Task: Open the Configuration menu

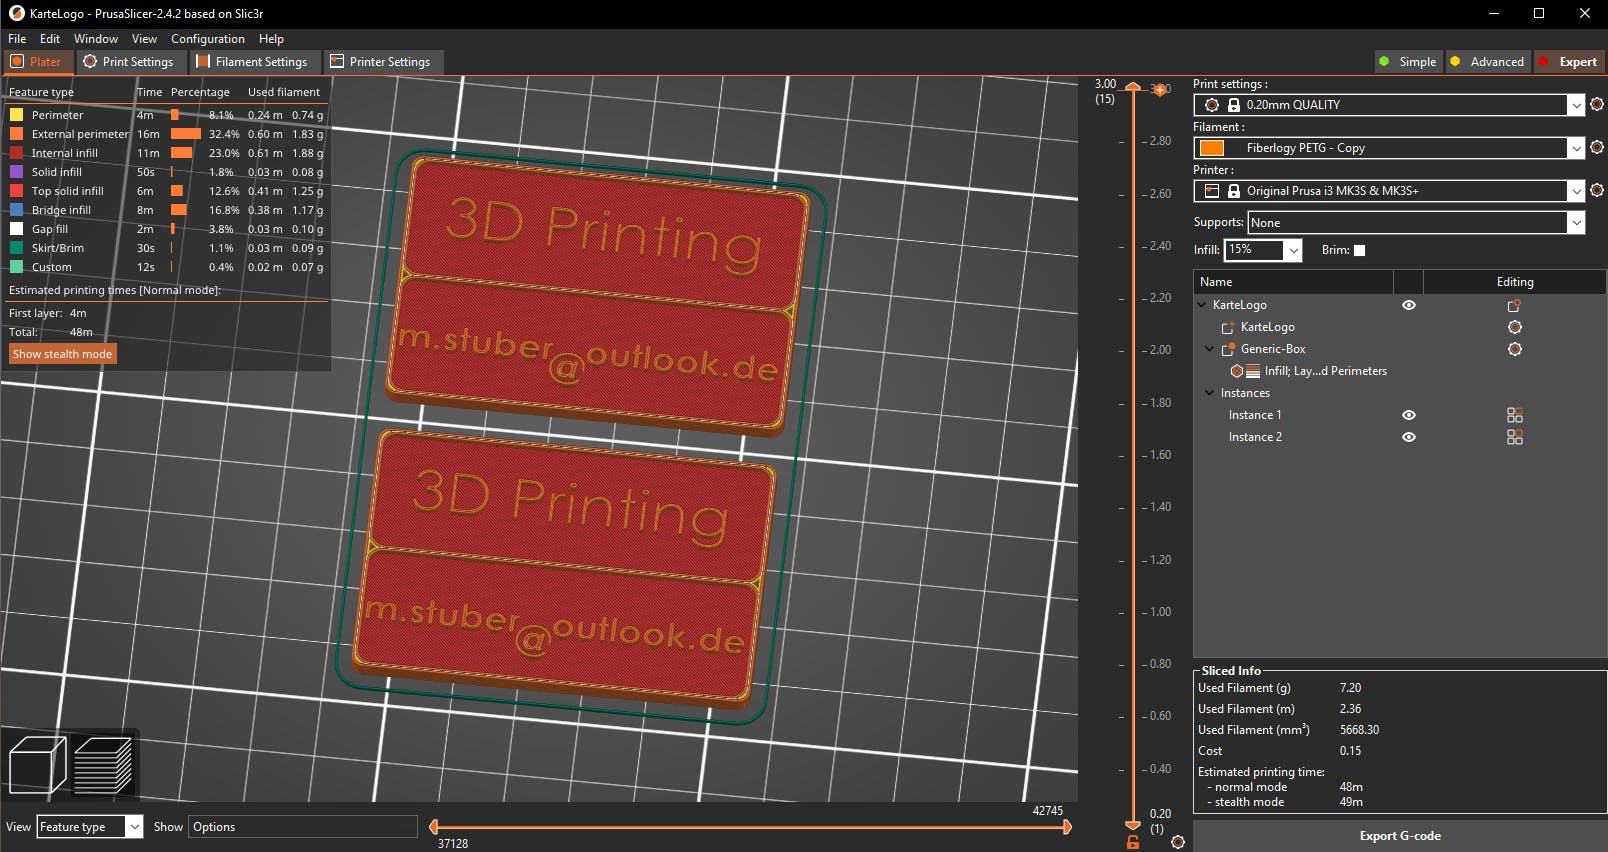Action: coord(208,39)
